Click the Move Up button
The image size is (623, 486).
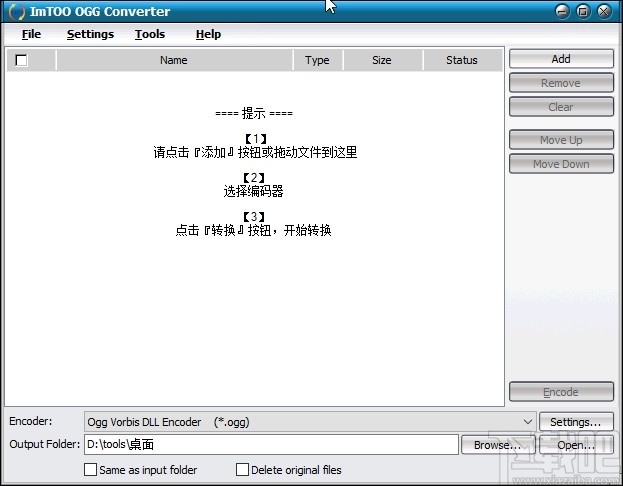(x=561, y=140)
